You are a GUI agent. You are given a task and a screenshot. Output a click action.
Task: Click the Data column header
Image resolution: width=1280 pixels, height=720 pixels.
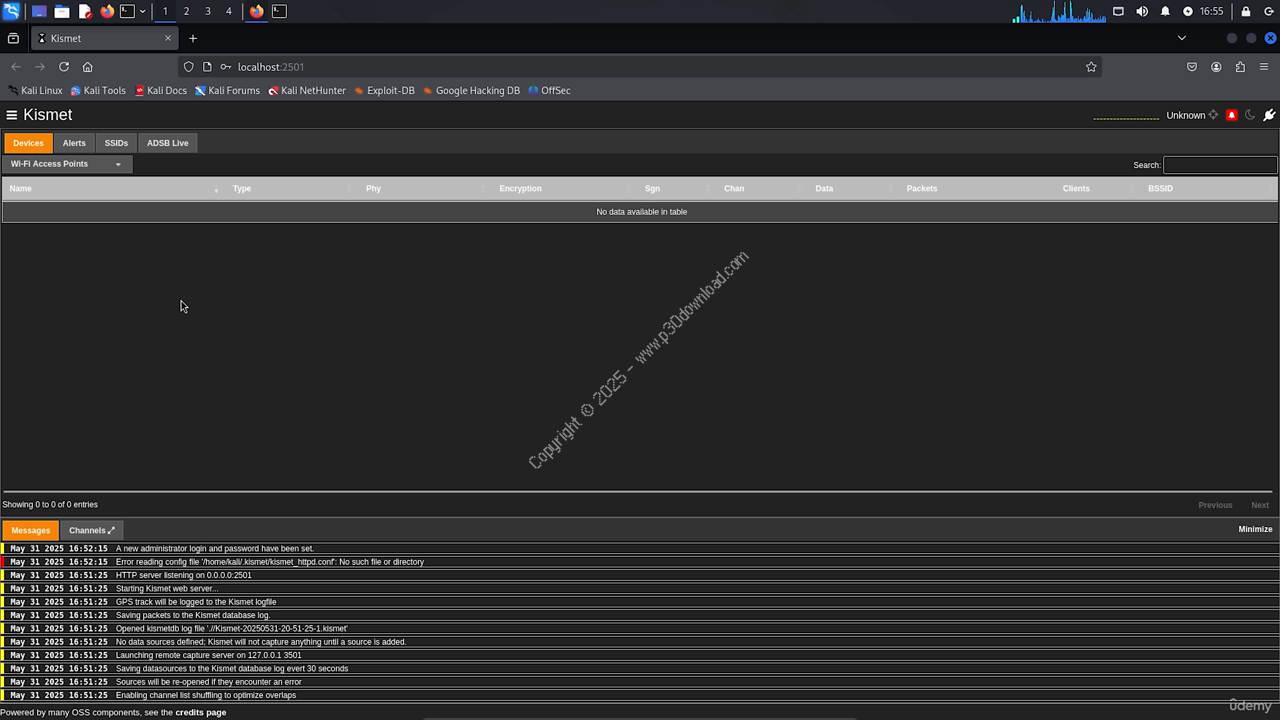854,188
